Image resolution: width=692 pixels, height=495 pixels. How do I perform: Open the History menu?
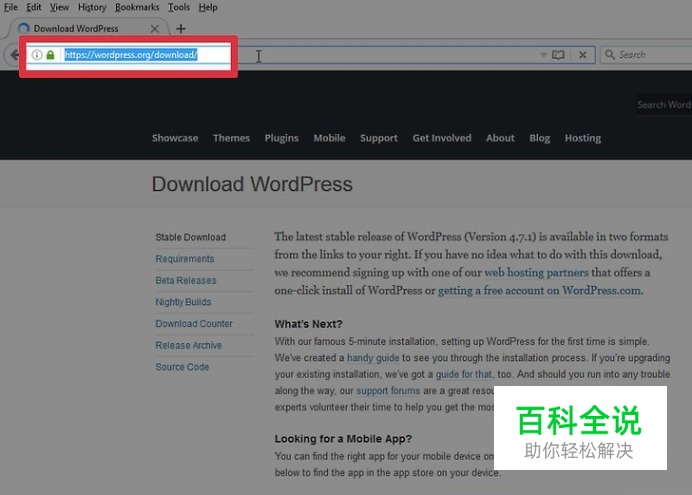[92, 8]
